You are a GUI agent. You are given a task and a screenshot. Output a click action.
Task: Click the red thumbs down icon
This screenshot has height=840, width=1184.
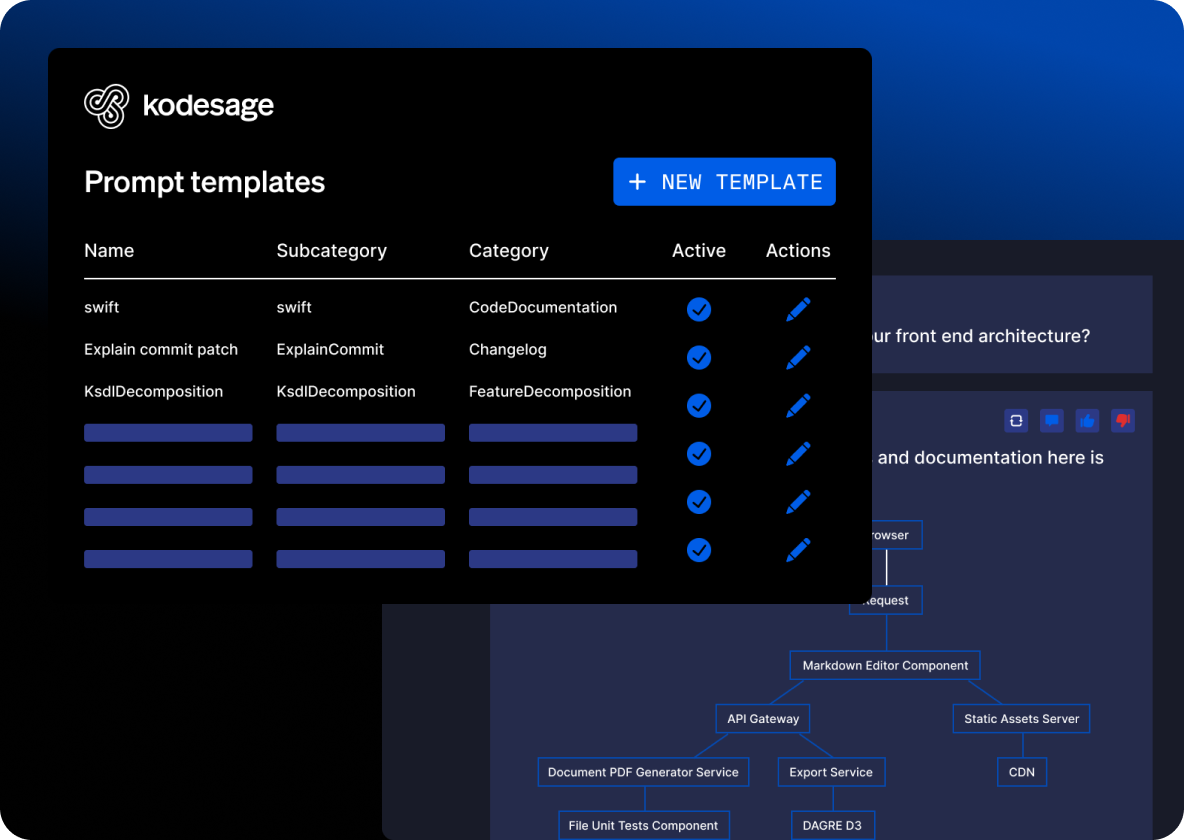click(x=1122, y=421)
